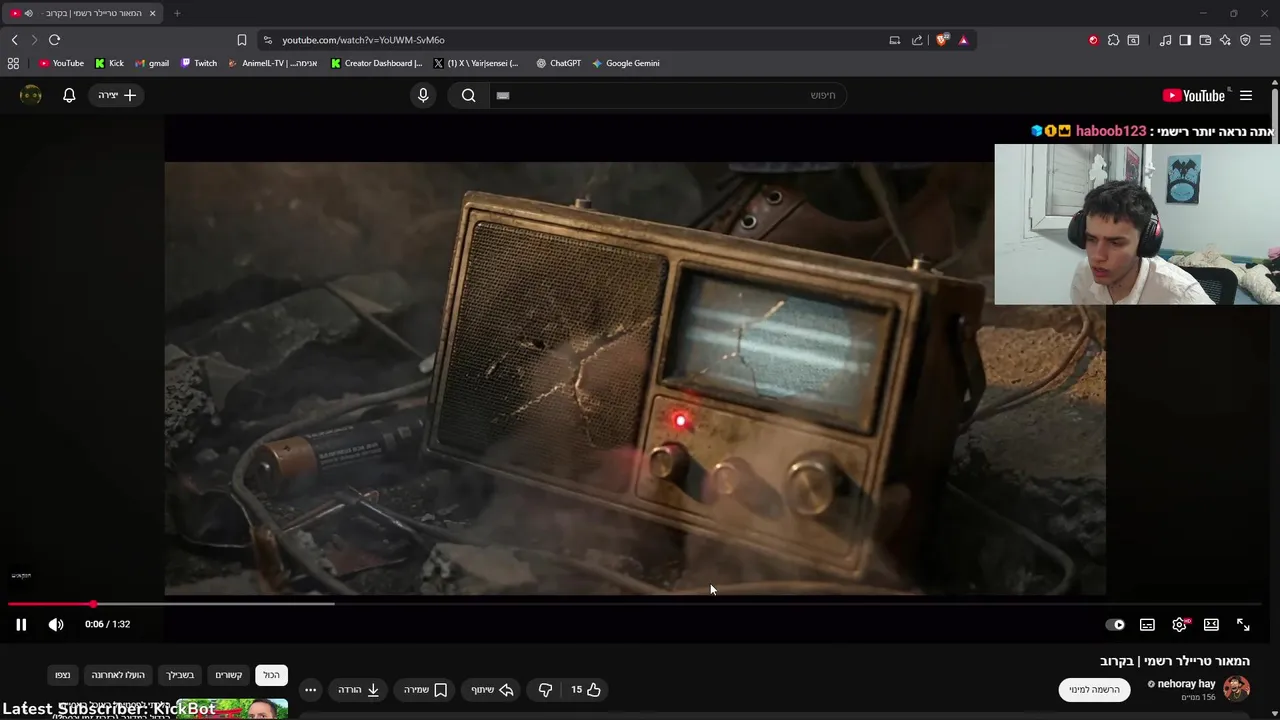Select the נצפו filter chip
This screenshot has width=1280, height=720.
(63, 675)
